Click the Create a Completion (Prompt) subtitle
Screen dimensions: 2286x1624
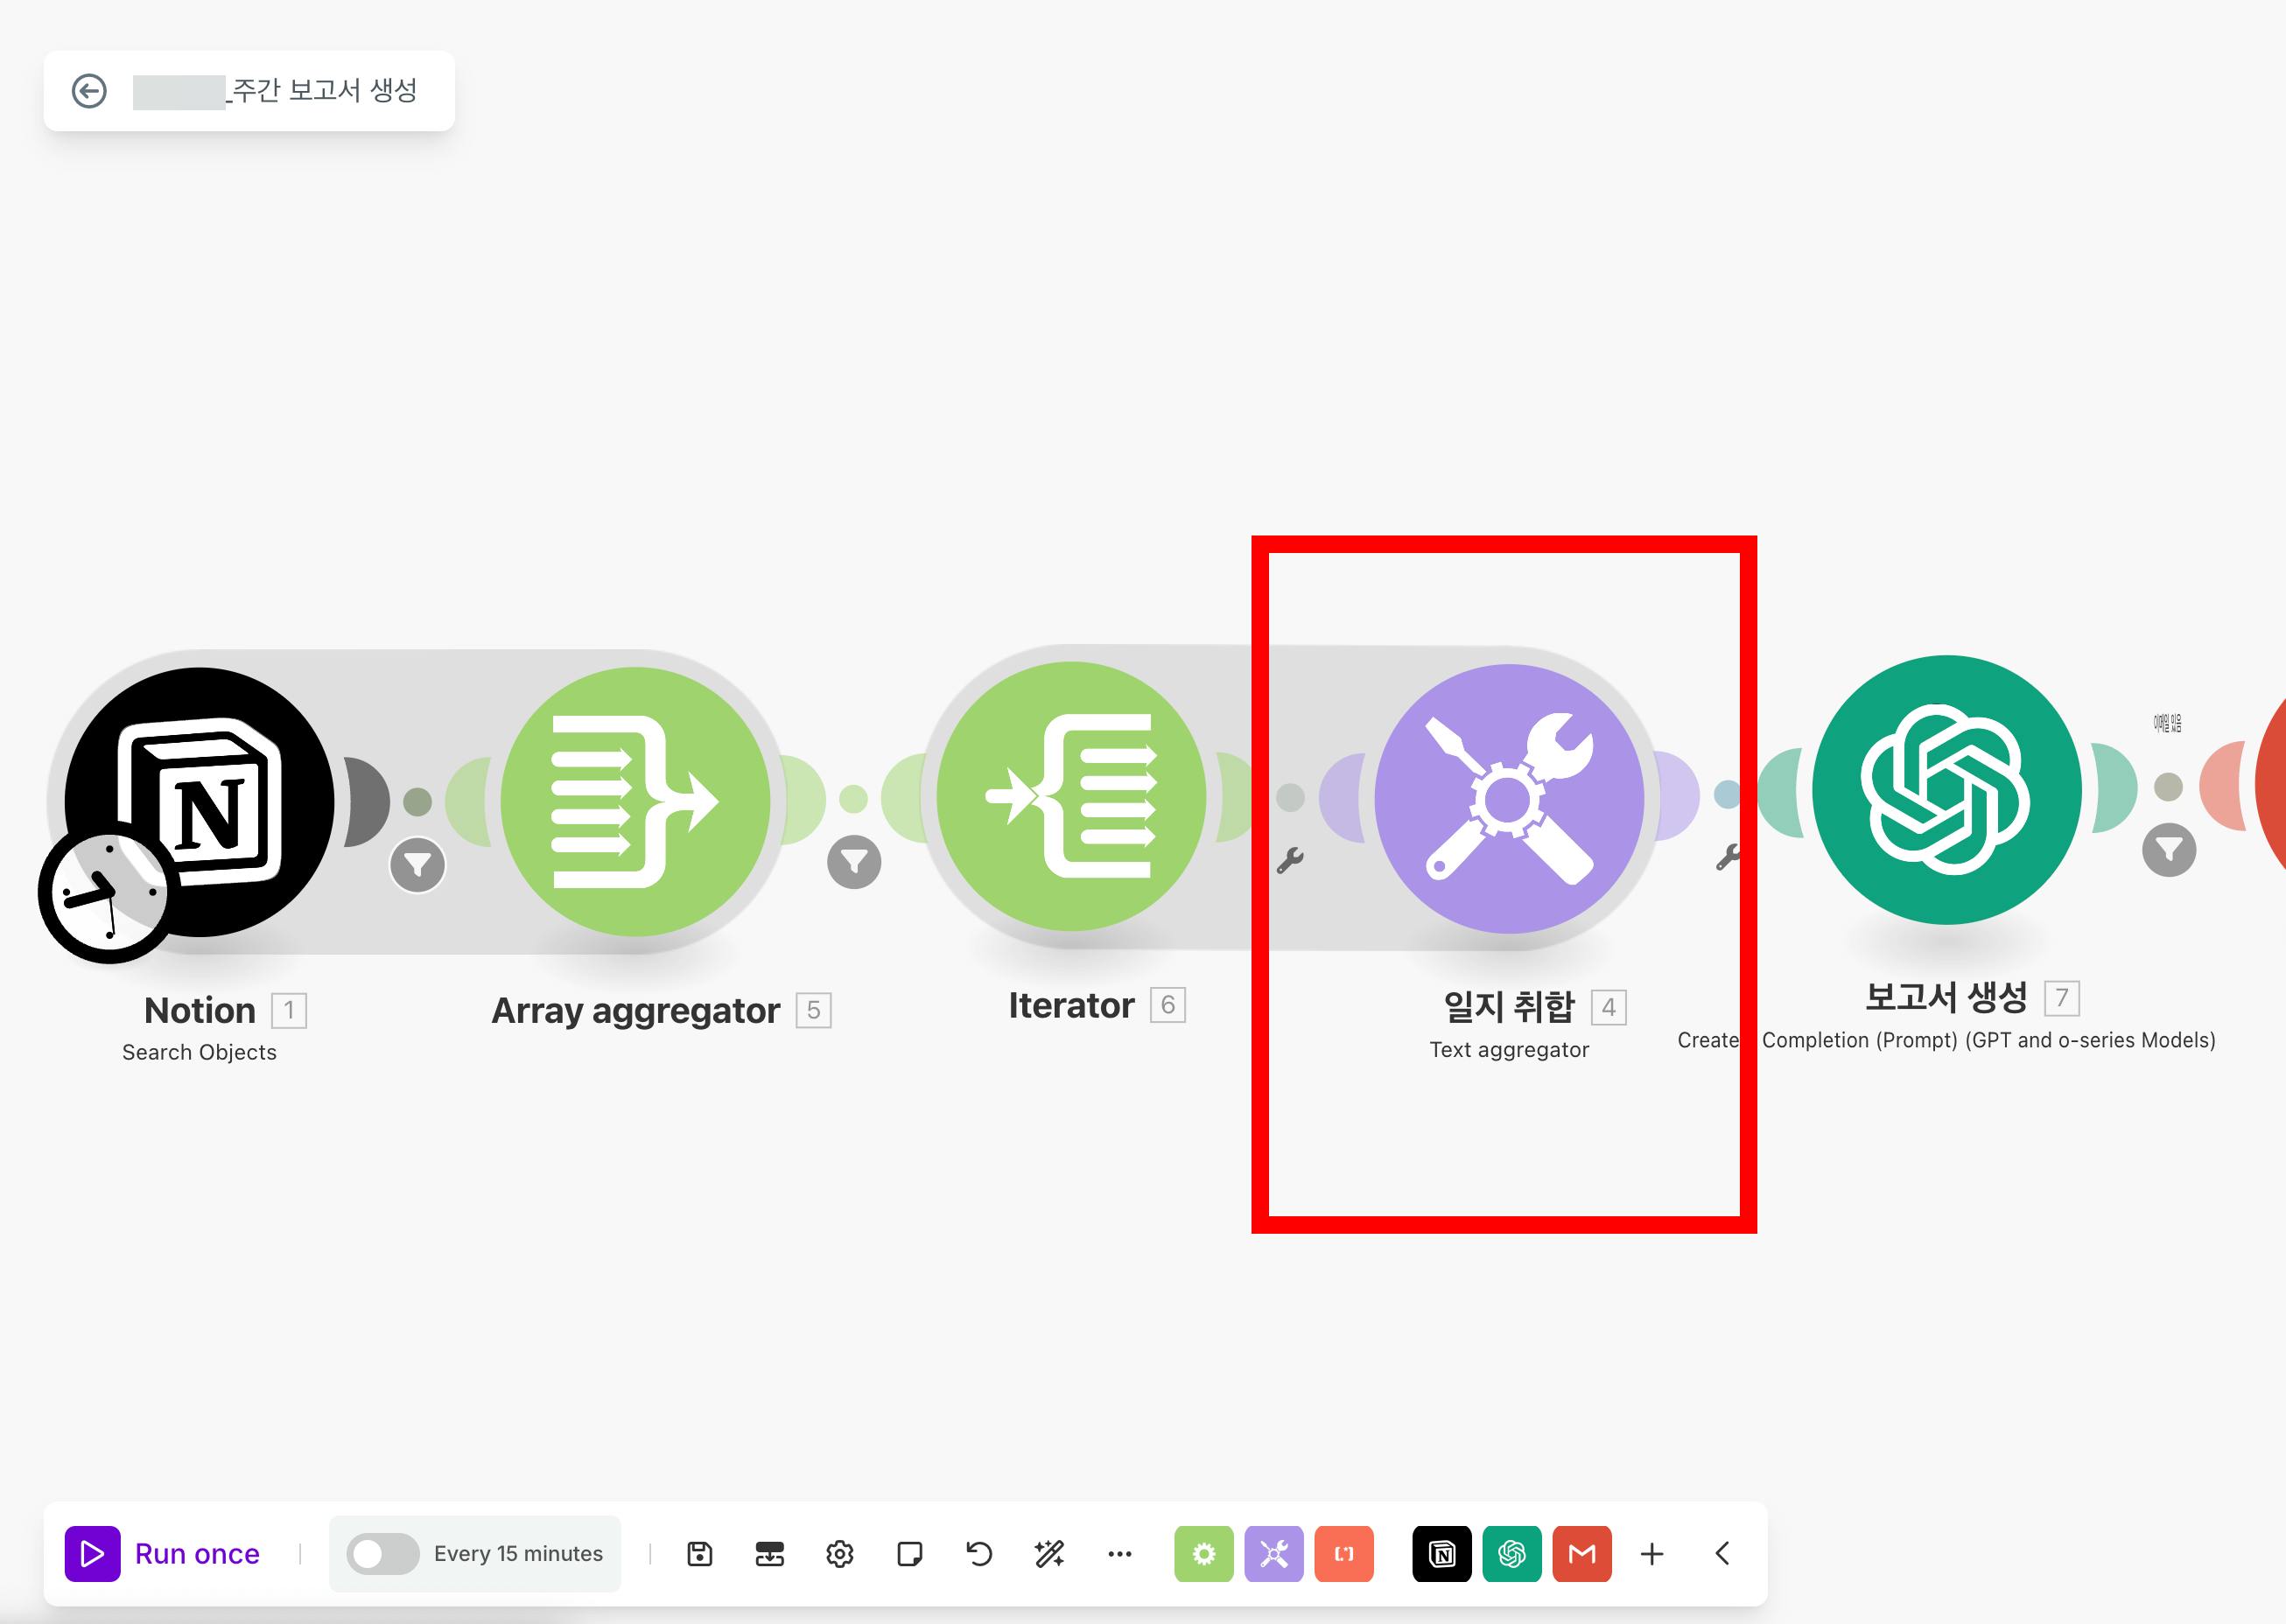click(1947, 1040)
